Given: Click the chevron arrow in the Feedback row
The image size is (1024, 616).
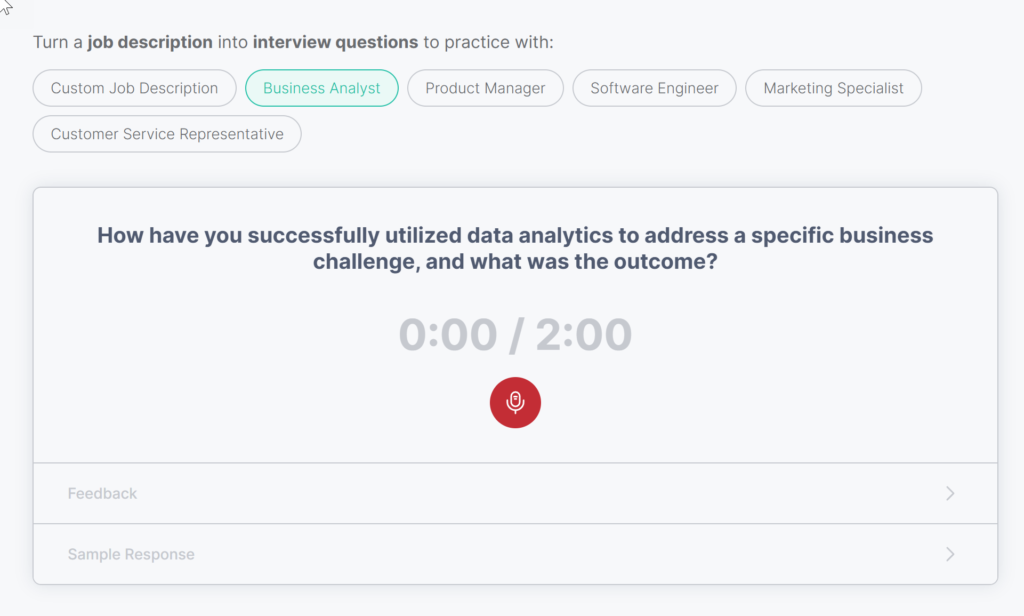Looking at the screenshot, I should click(x=950, y=493).
